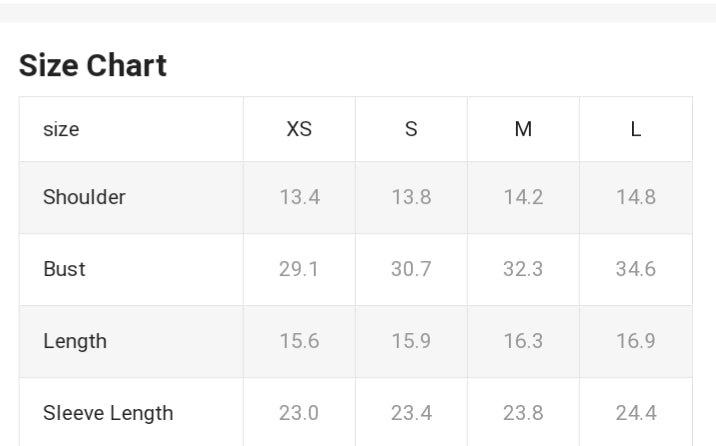Click the Length row label
This screenshot has height=446, width=716.
(x=74, y=341)
